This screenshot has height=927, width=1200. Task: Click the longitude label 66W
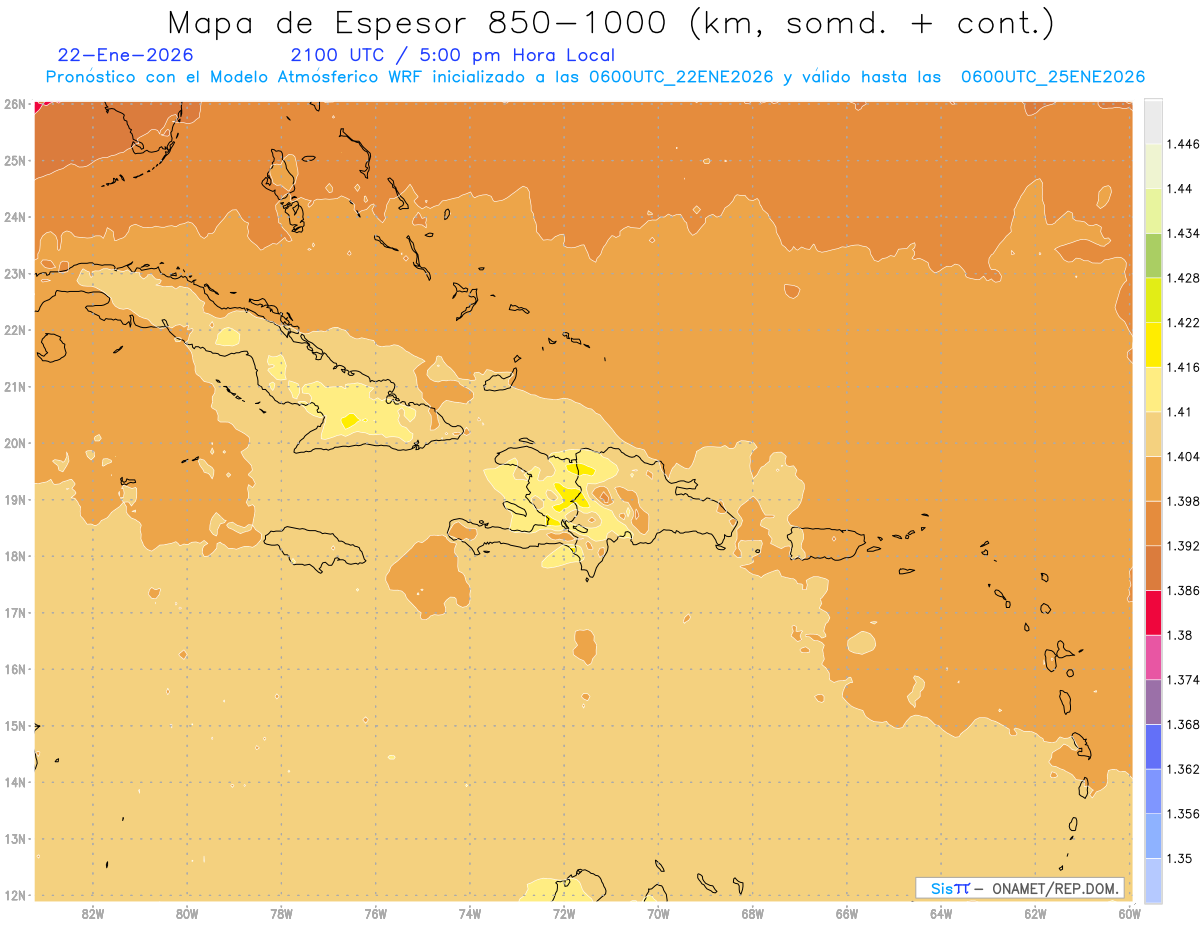point(846,913)
